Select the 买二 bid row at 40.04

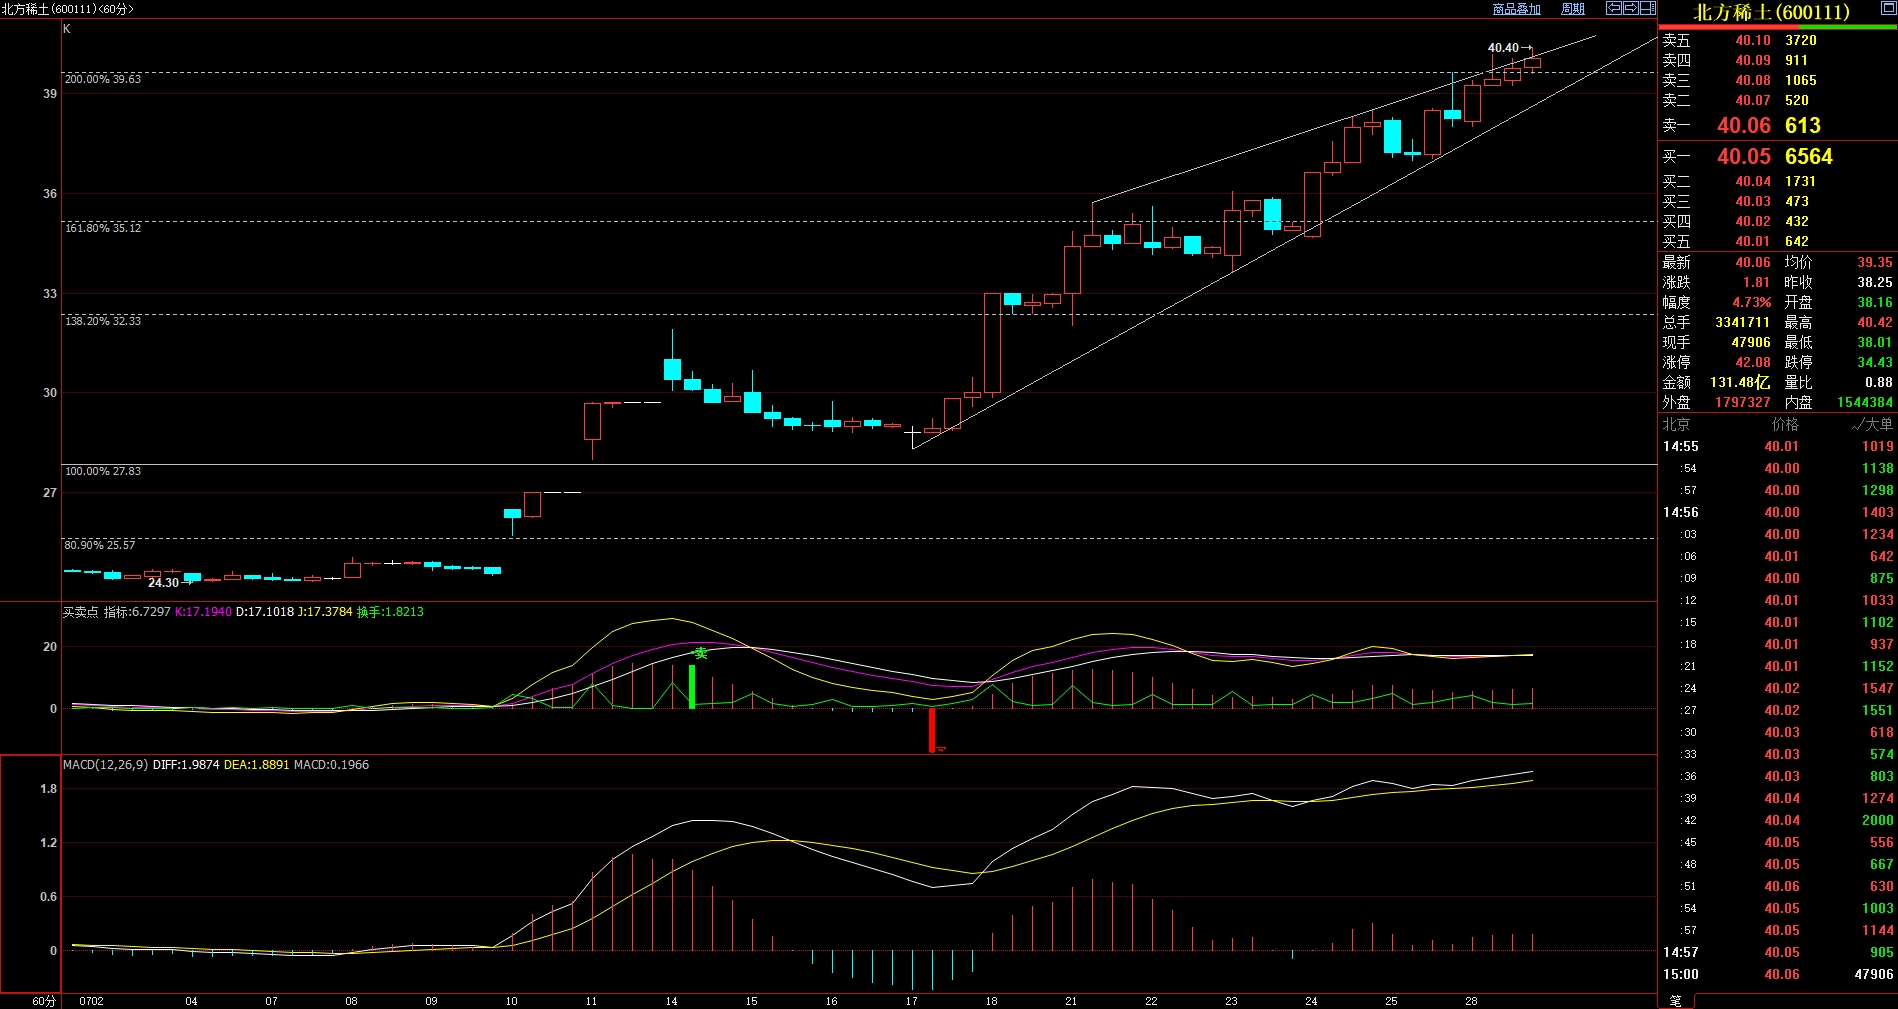click(1777, 181)
